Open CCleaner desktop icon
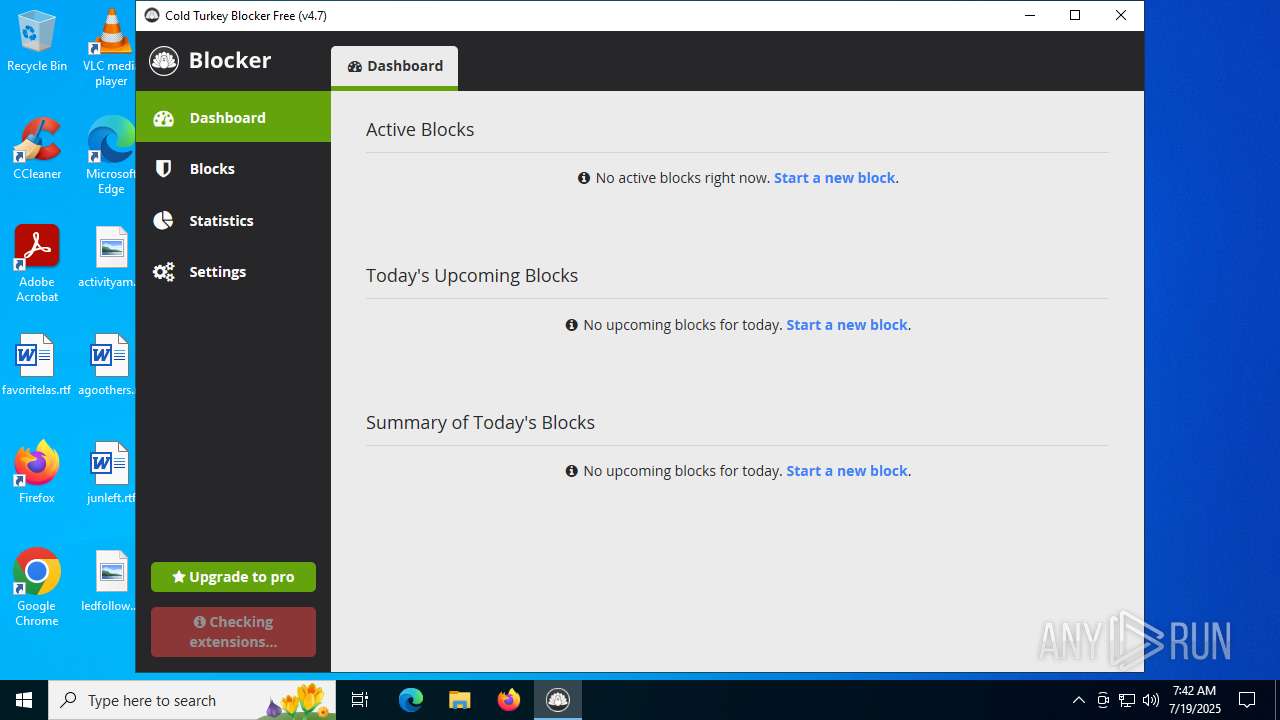Image resolution: width=1280 pixels, height=720 pixels. pyautogui.click(x=37, y=149)
